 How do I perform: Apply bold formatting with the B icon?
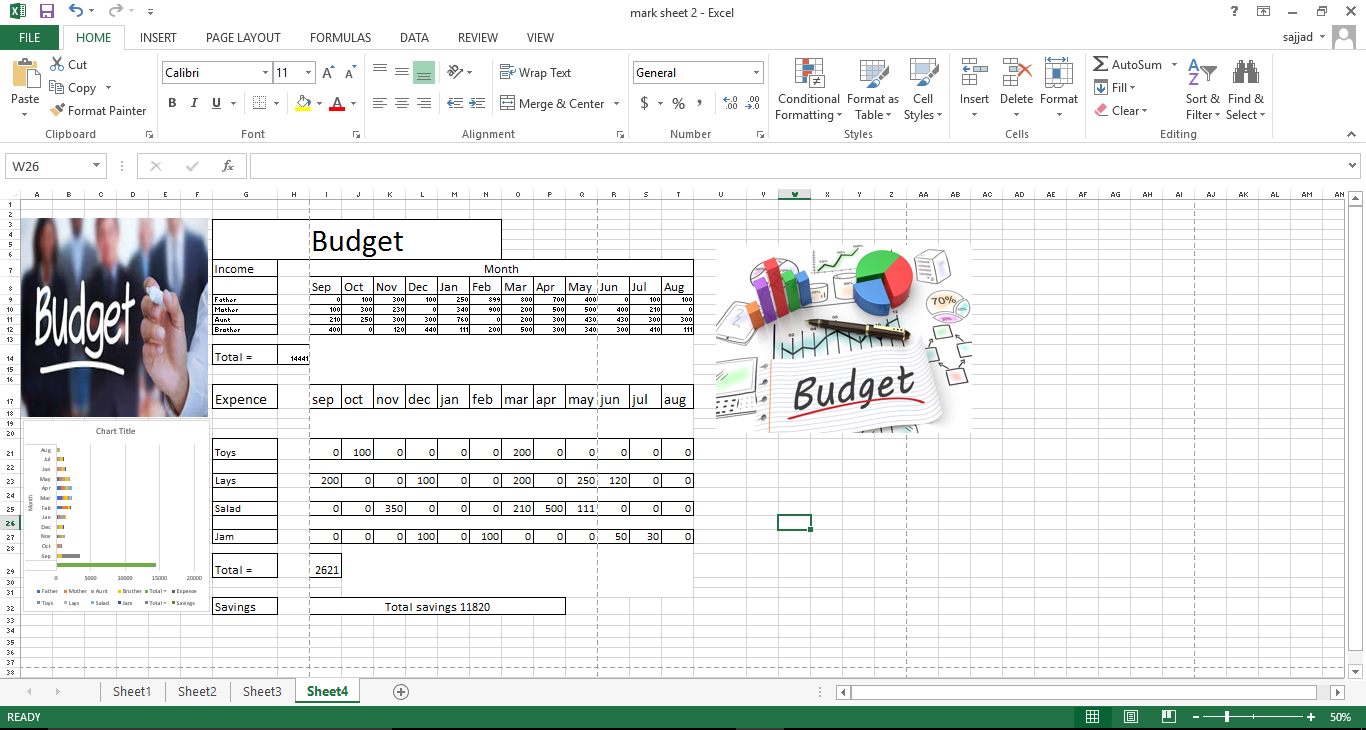point(171,103)
